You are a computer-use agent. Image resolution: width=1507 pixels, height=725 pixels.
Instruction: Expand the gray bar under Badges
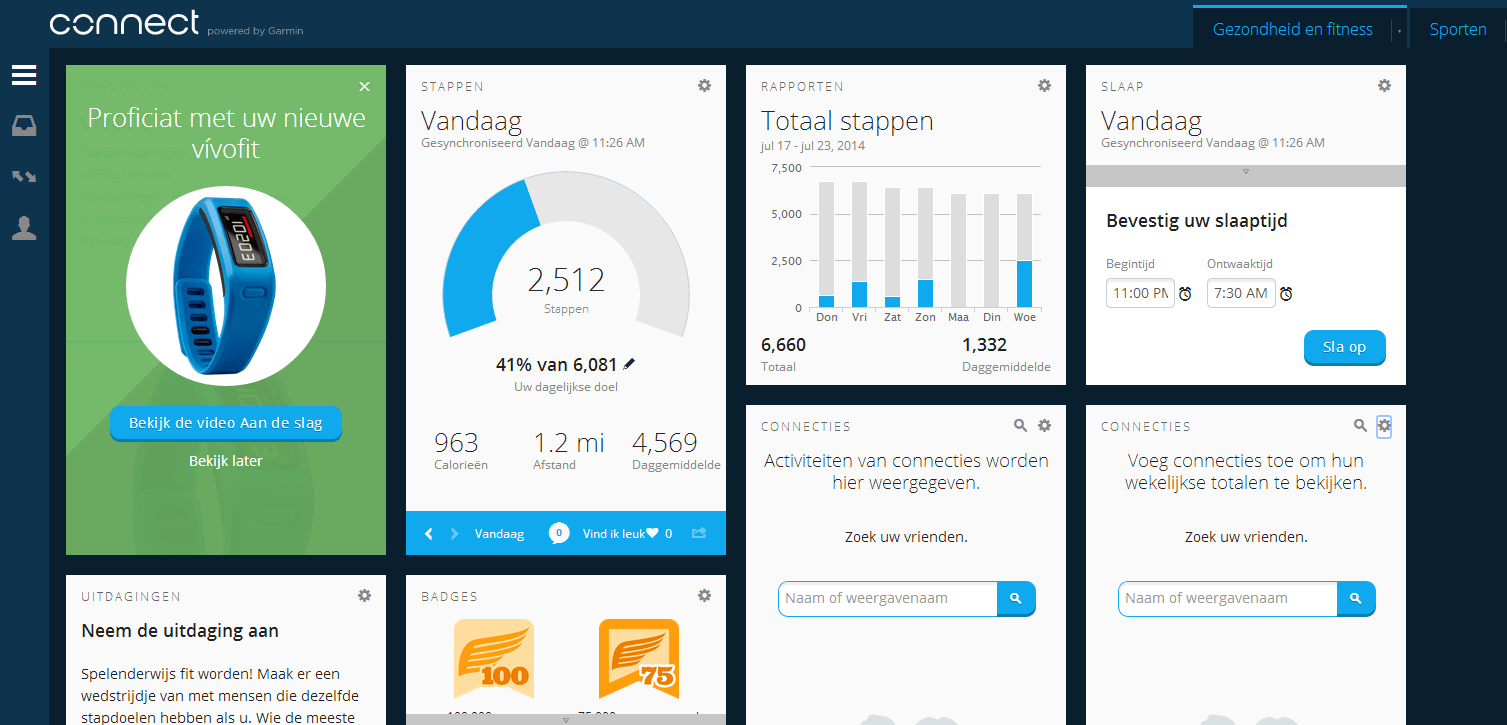pyautogui.click(x=566, y=720)
